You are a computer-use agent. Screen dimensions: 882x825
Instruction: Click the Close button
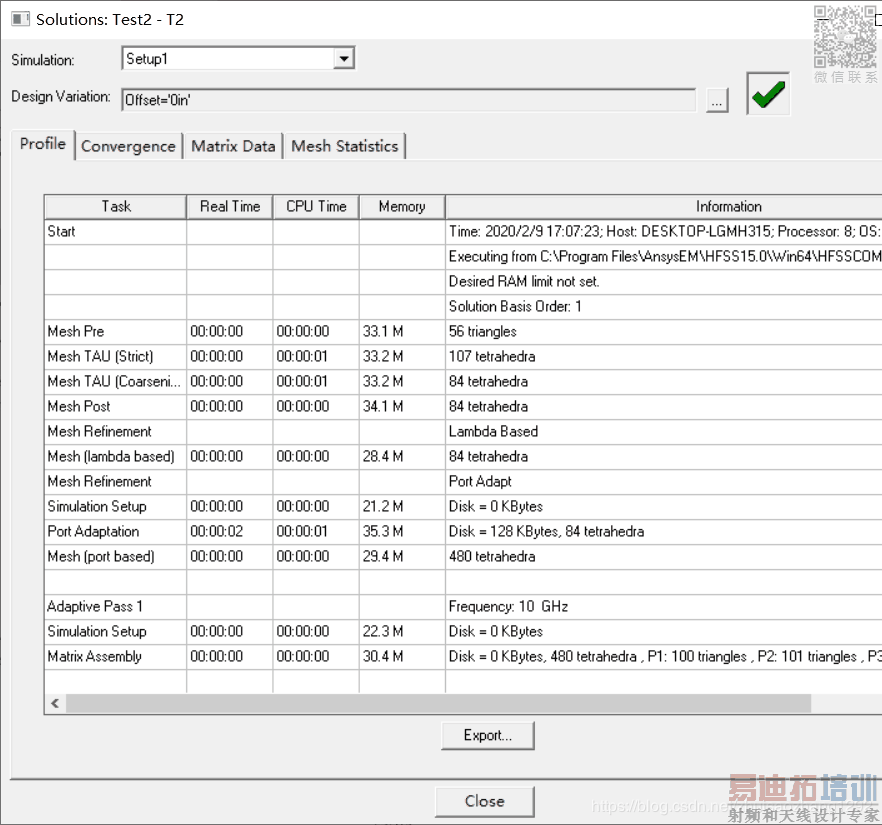484,801
